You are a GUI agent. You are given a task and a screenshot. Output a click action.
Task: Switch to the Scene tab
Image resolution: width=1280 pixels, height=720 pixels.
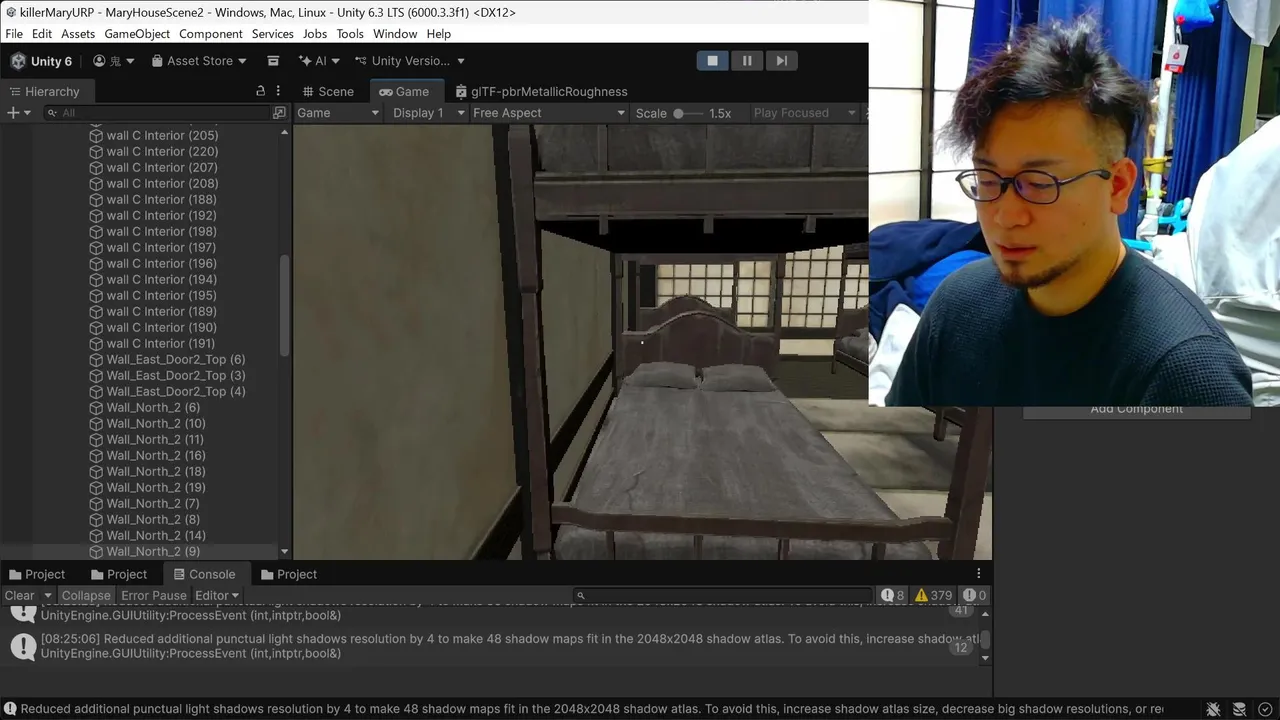tap(327, 91)
